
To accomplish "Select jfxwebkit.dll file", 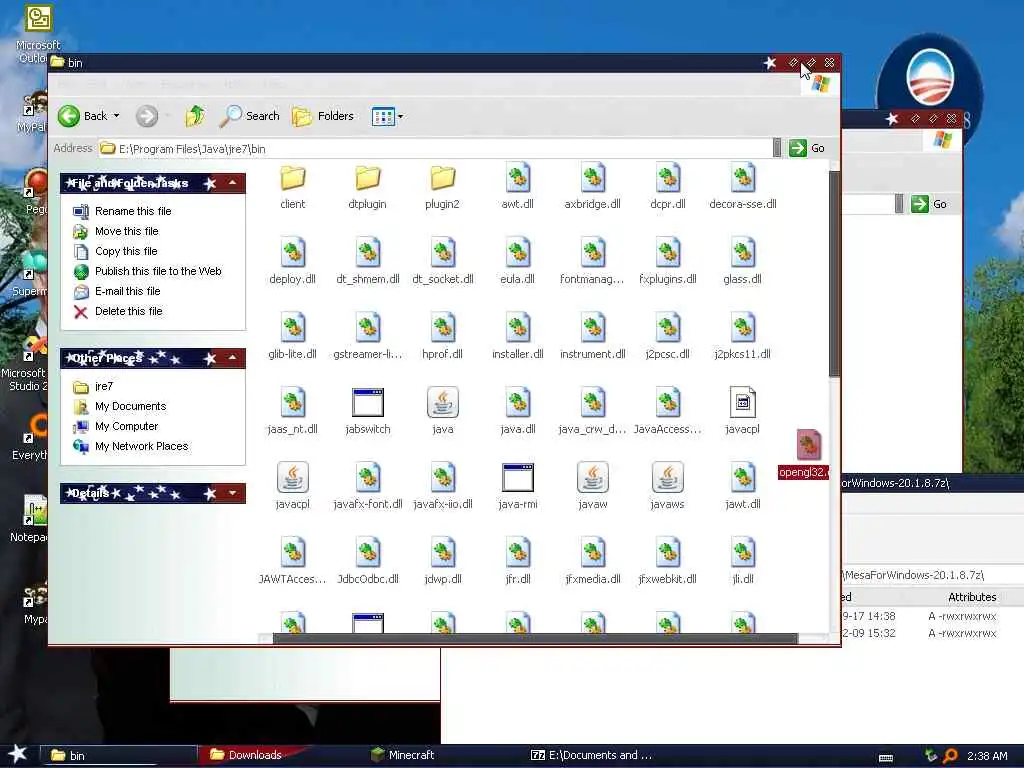I will click(x=668, y=562).
